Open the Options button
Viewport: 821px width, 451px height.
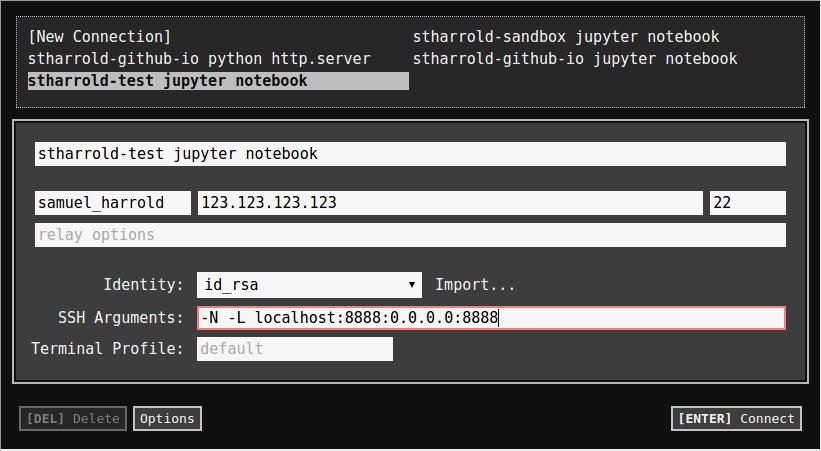tap(167, 419)
